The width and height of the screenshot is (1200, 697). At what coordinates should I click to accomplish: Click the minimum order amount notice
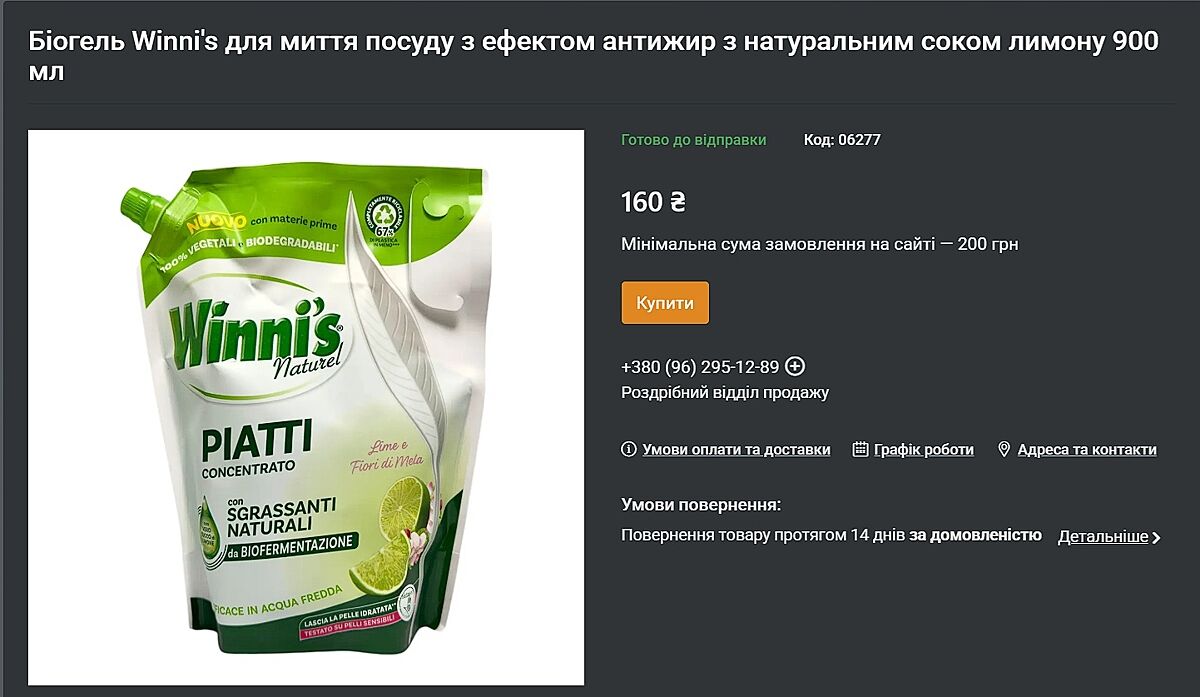tap(820, 244)
